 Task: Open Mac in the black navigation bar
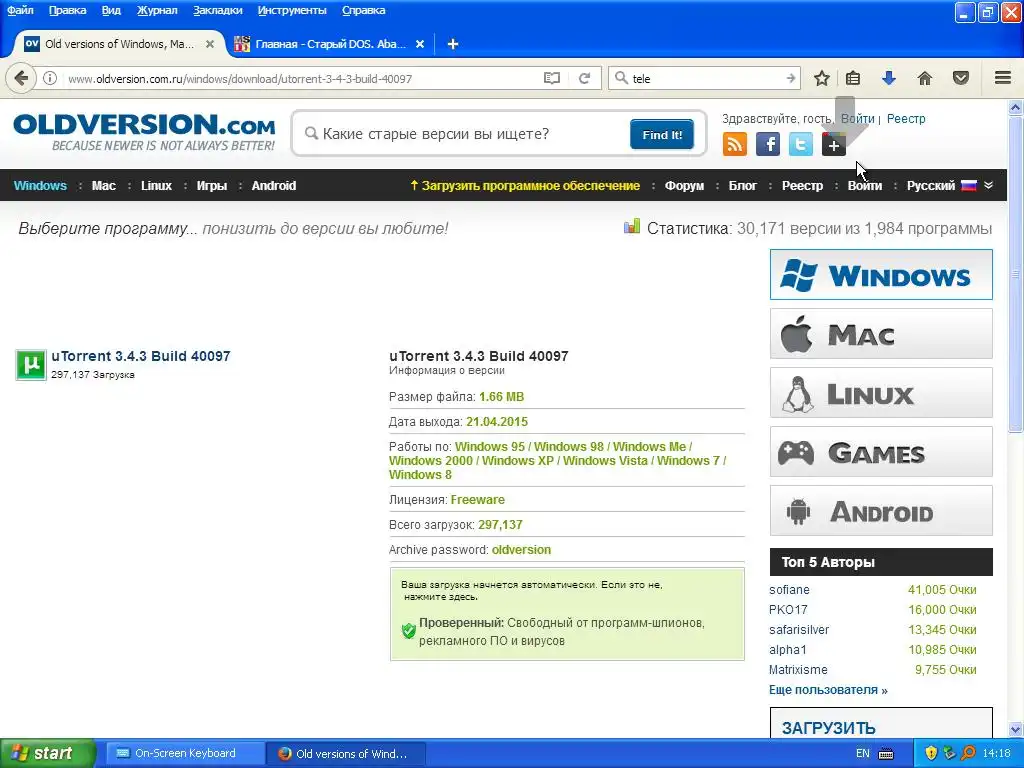(104, 185)
